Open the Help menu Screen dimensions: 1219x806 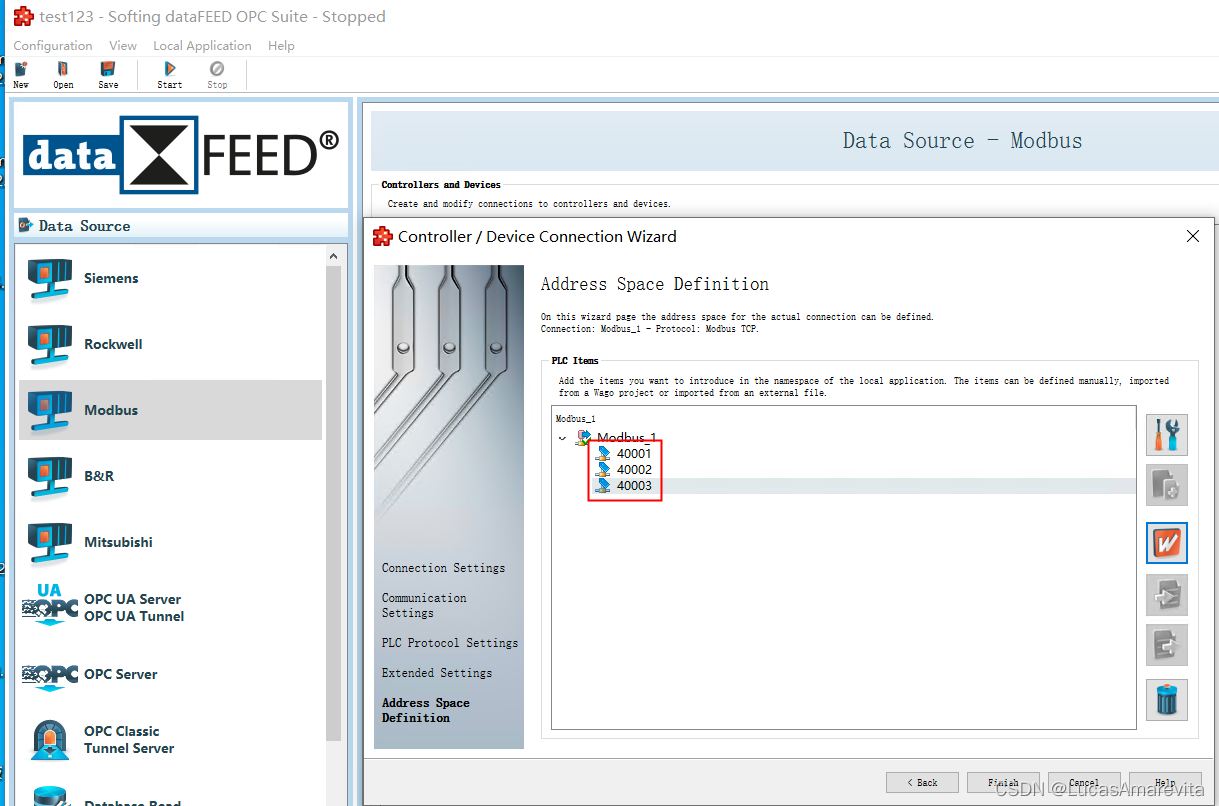click(281, 46)
